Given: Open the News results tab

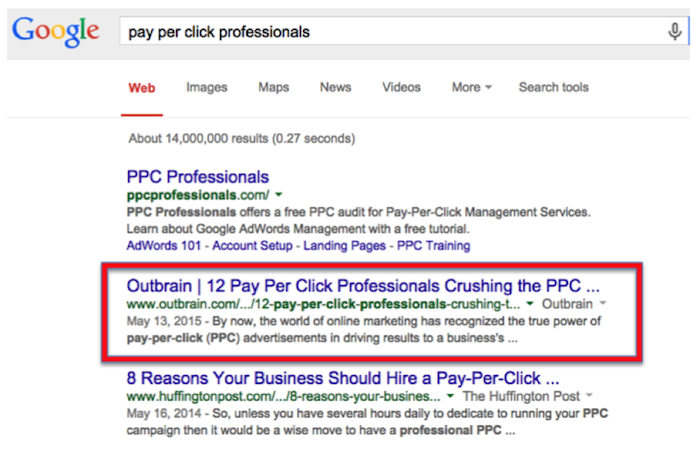Looking at the screenshot, I should click(x=335, y=87).
